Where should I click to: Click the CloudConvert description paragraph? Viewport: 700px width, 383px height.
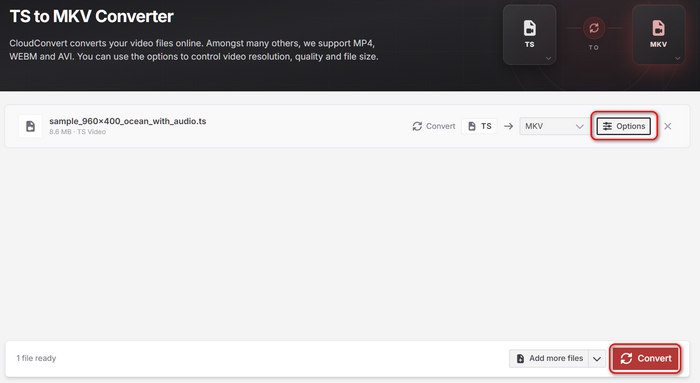[x=194, y=50]
